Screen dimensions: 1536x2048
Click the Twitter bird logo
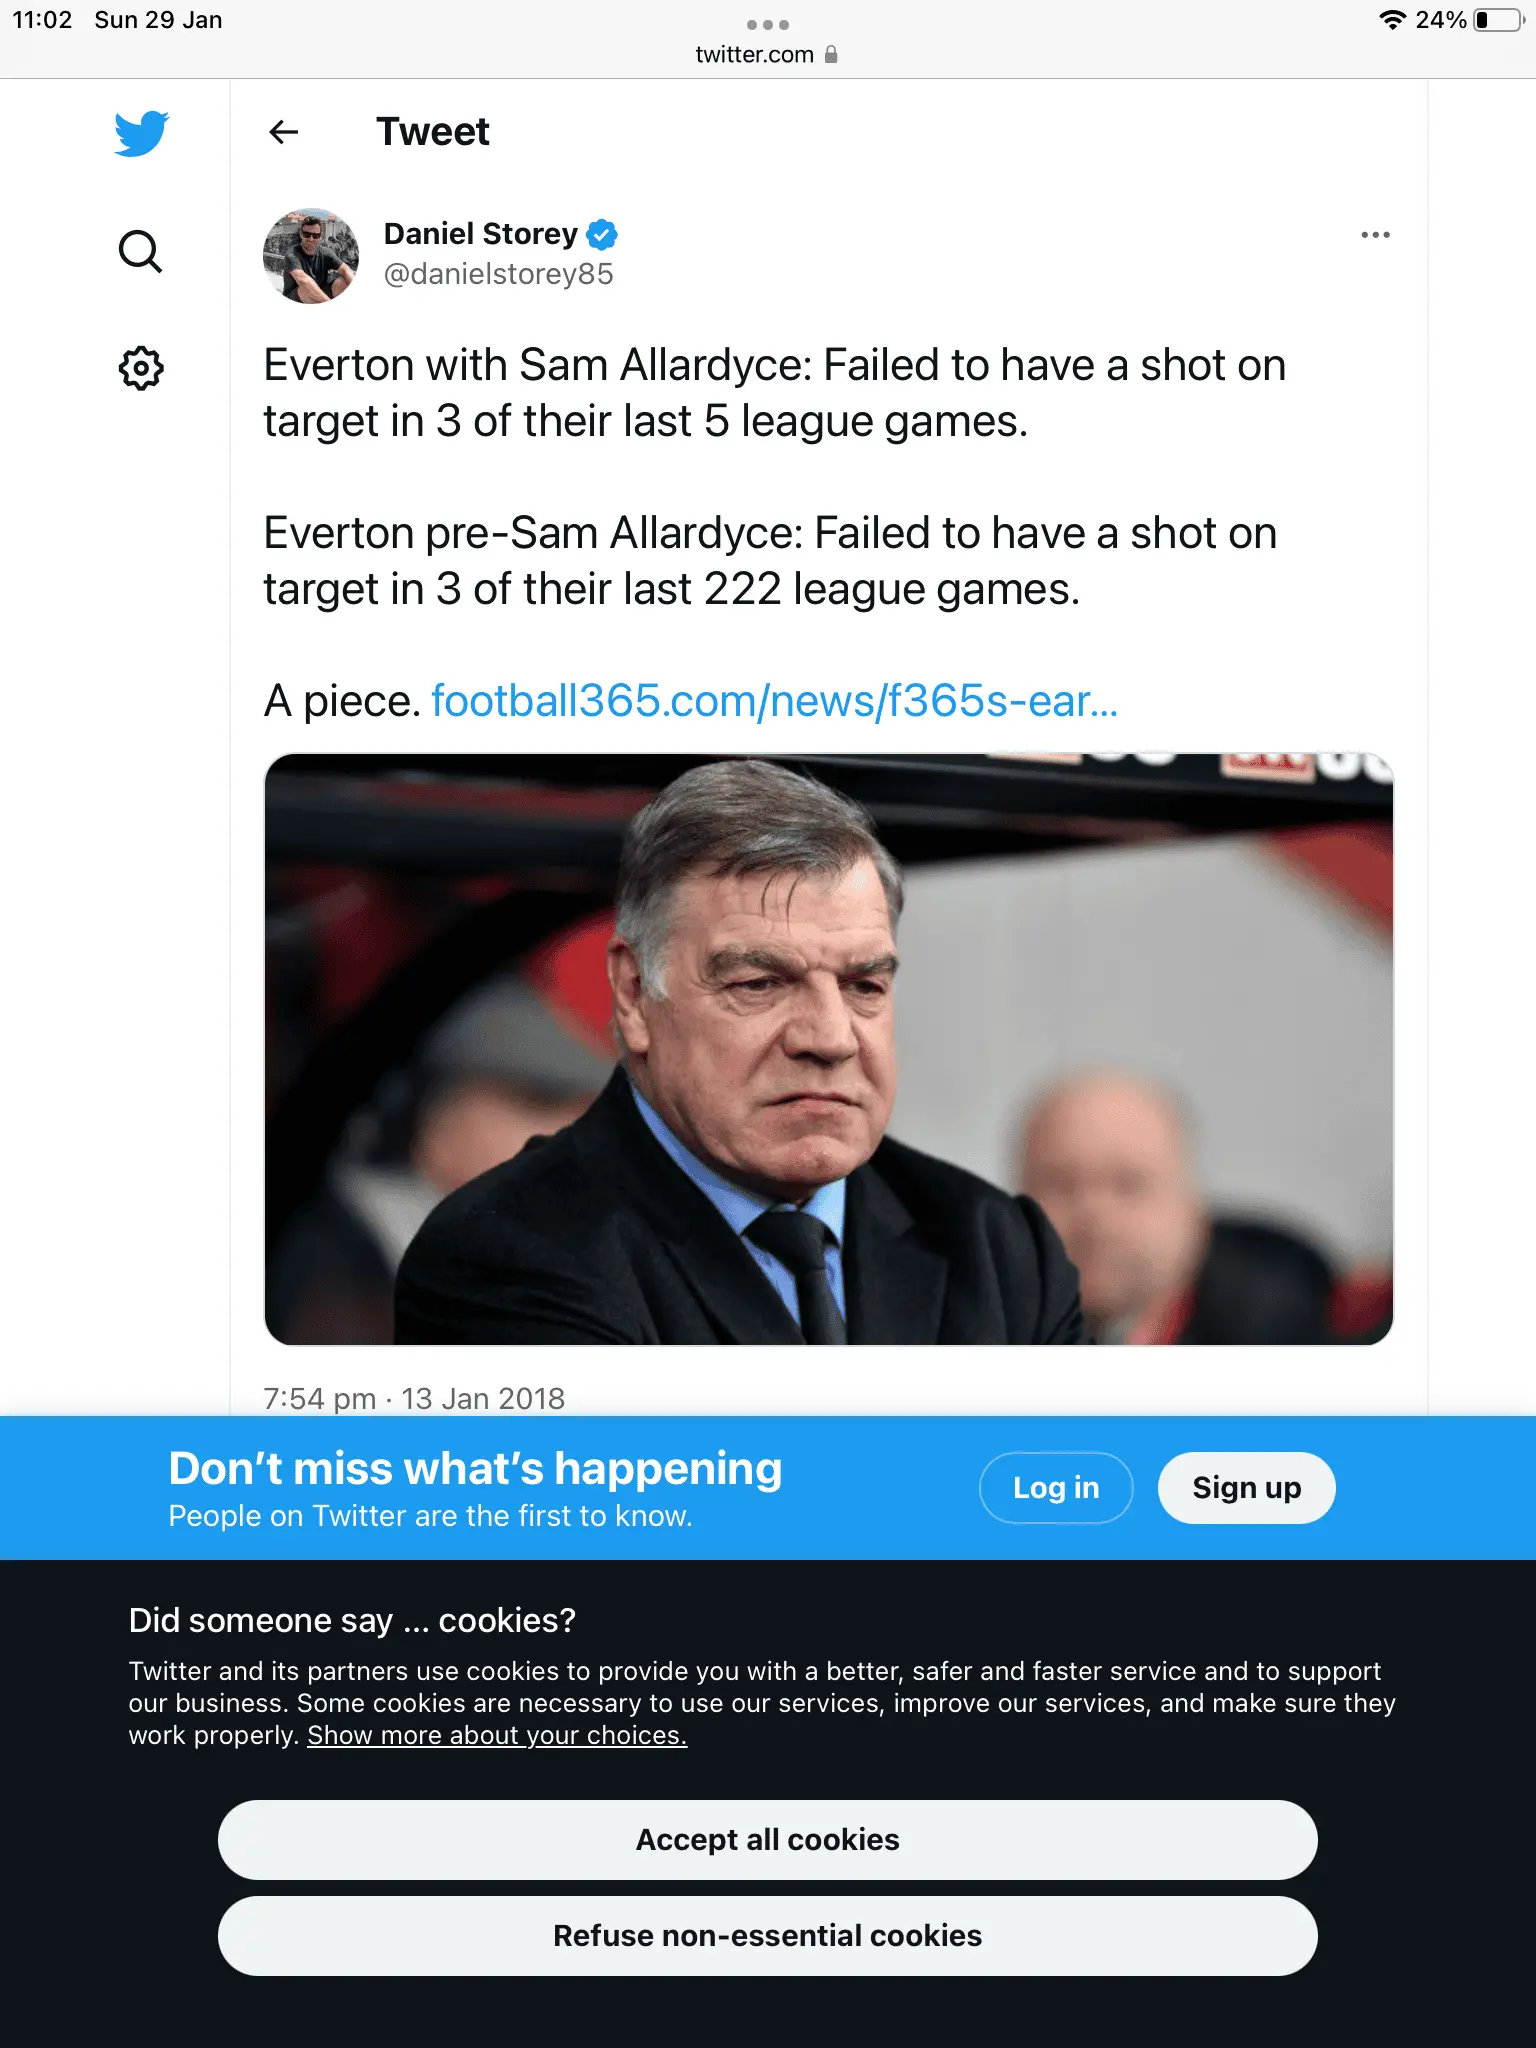tap(141, 133)
